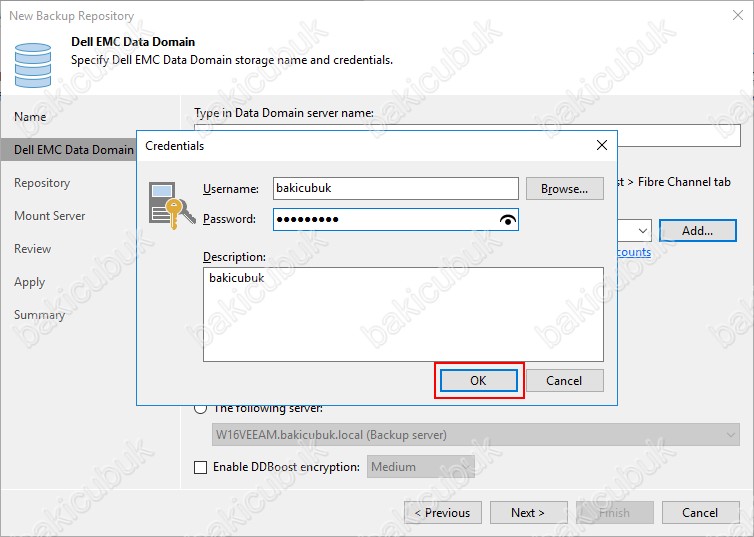Click OK in Credentials dialog
Screen dimensions: 754x537
(478, 381)
